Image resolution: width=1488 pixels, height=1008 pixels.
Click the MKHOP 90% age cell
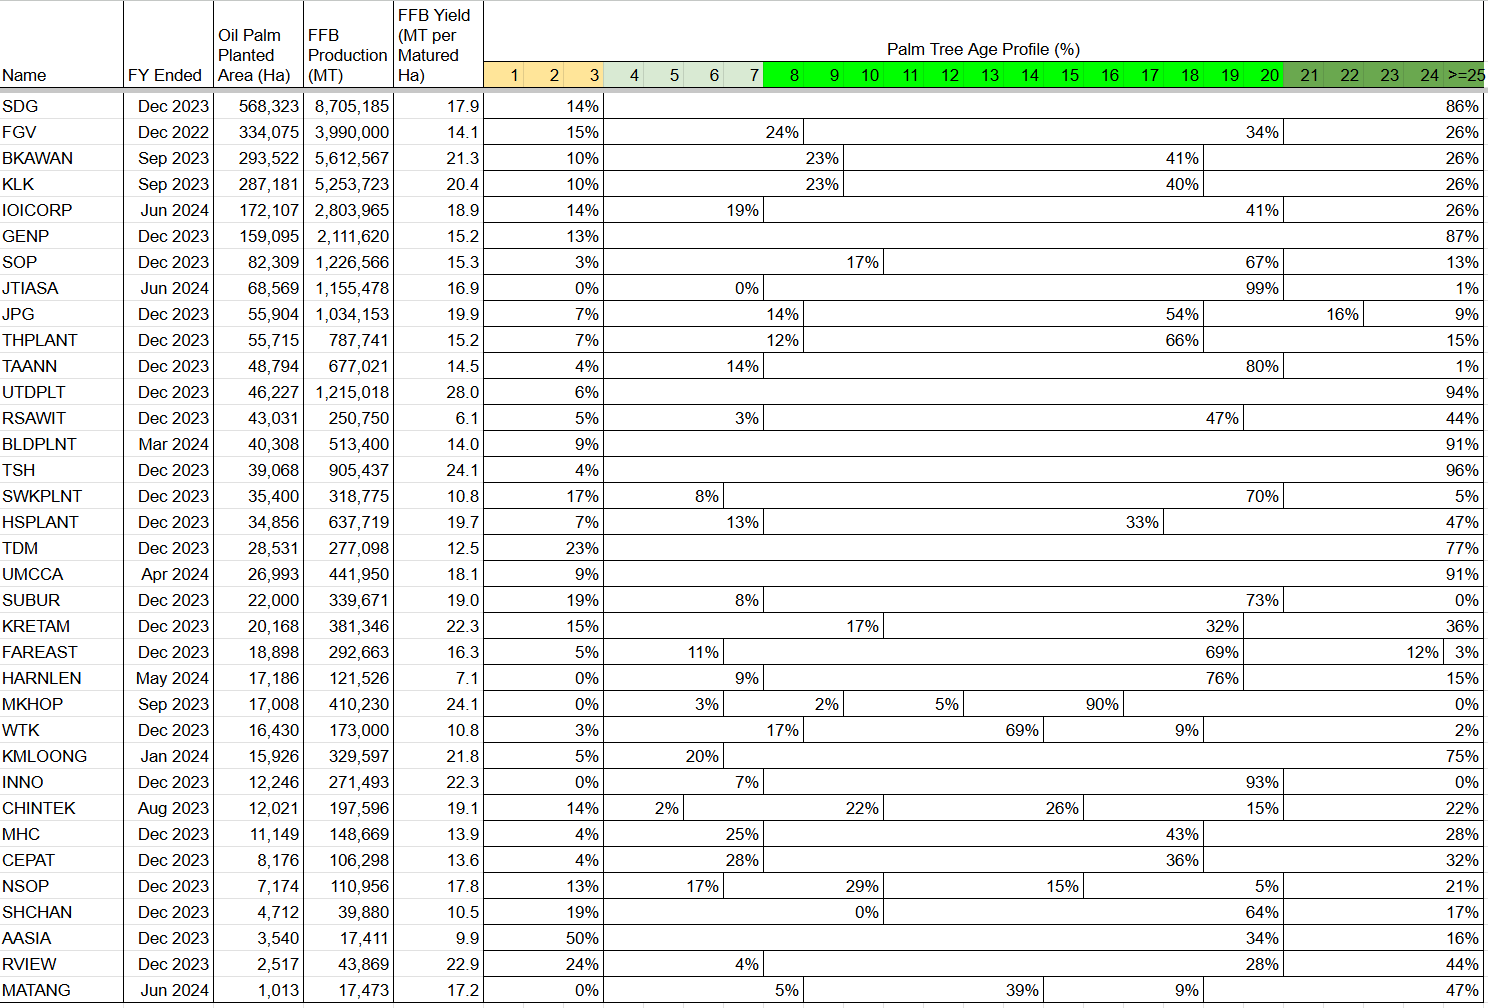pyautogui.click(x=1044, y=704)
